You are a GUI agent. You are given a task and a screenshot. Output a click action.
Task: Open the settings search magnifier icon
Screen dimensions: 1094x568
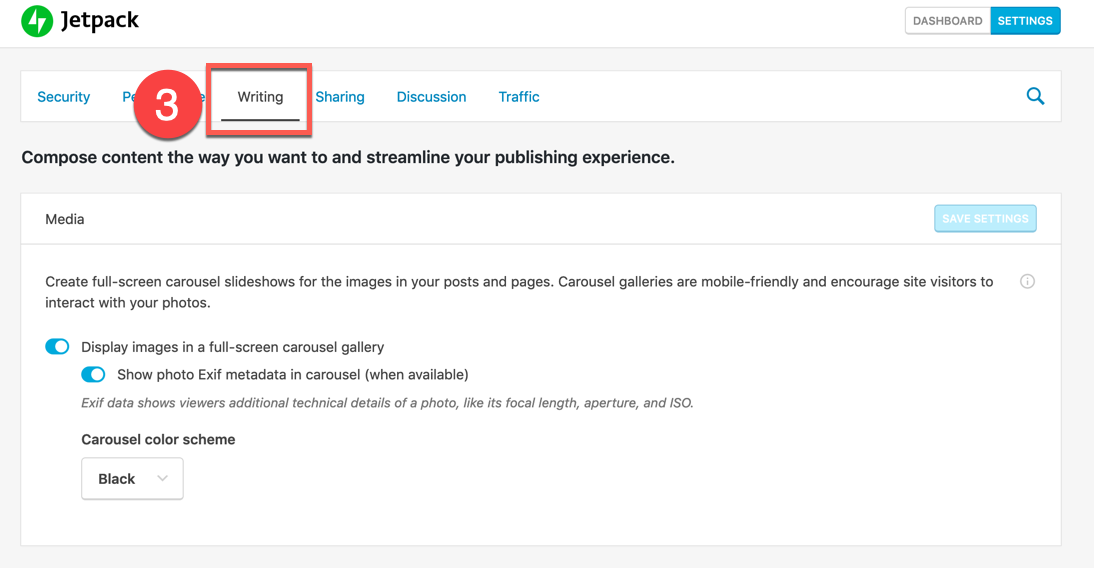[1035, 96]
